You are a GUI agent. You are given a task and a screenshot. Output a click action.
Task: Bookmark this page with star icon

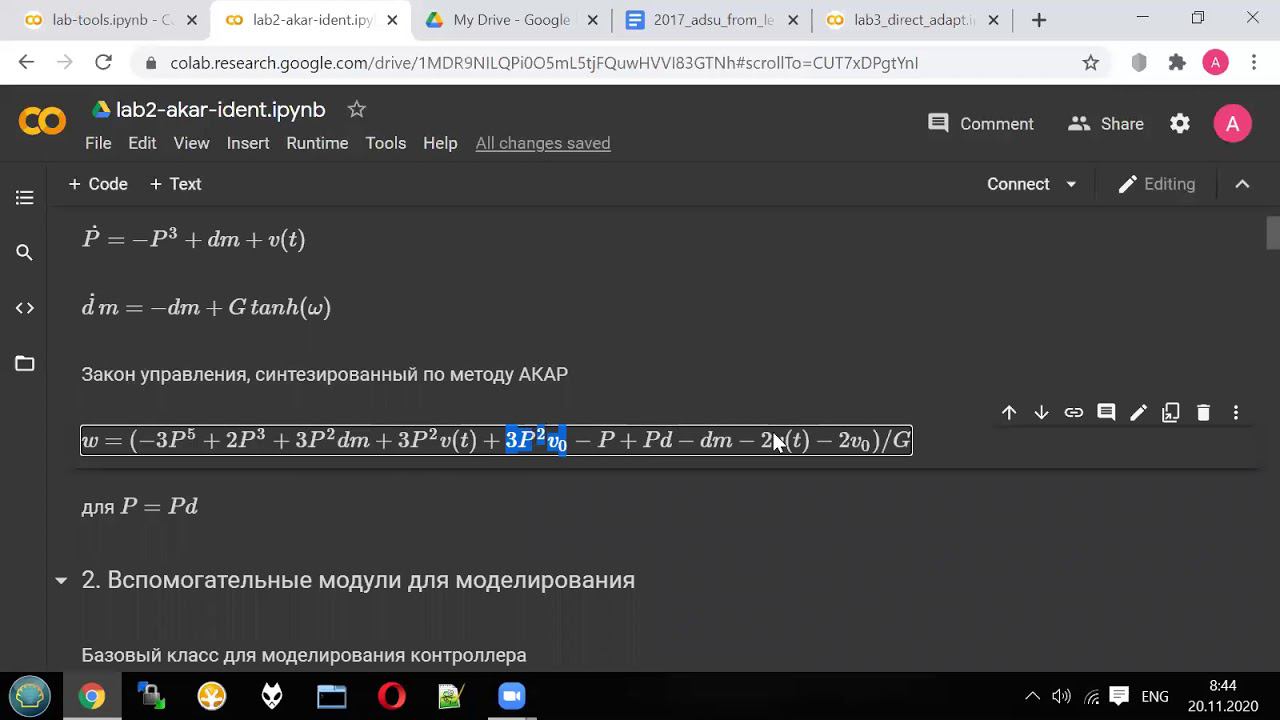click(1091, 63)
